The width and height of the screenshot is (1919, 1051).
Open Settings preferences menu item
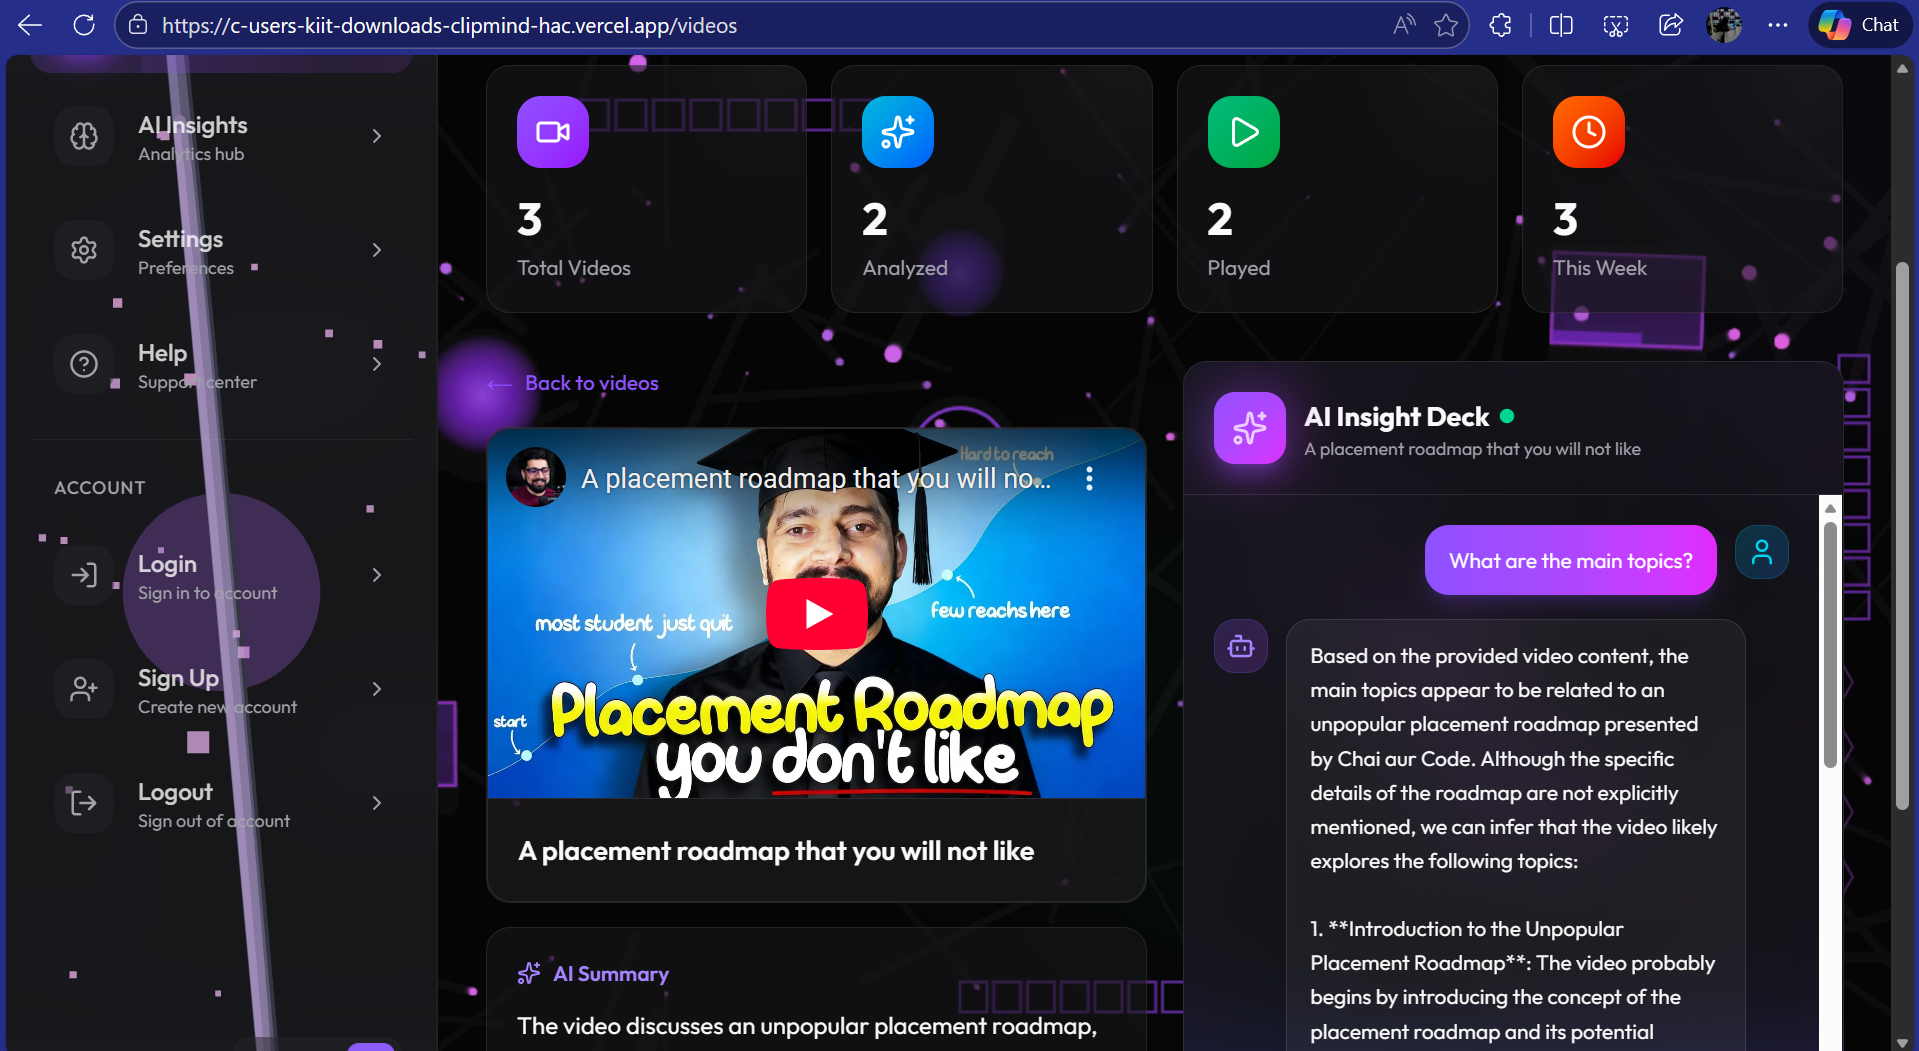point(221,250)
